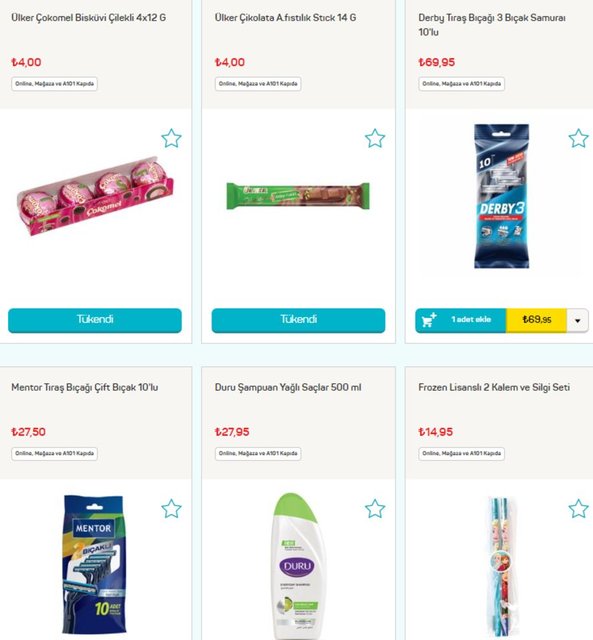Favorite the Ülker Çokomel Bisküvi star icon
Viewport: 593px width, 640px height.
coord(171,138)
